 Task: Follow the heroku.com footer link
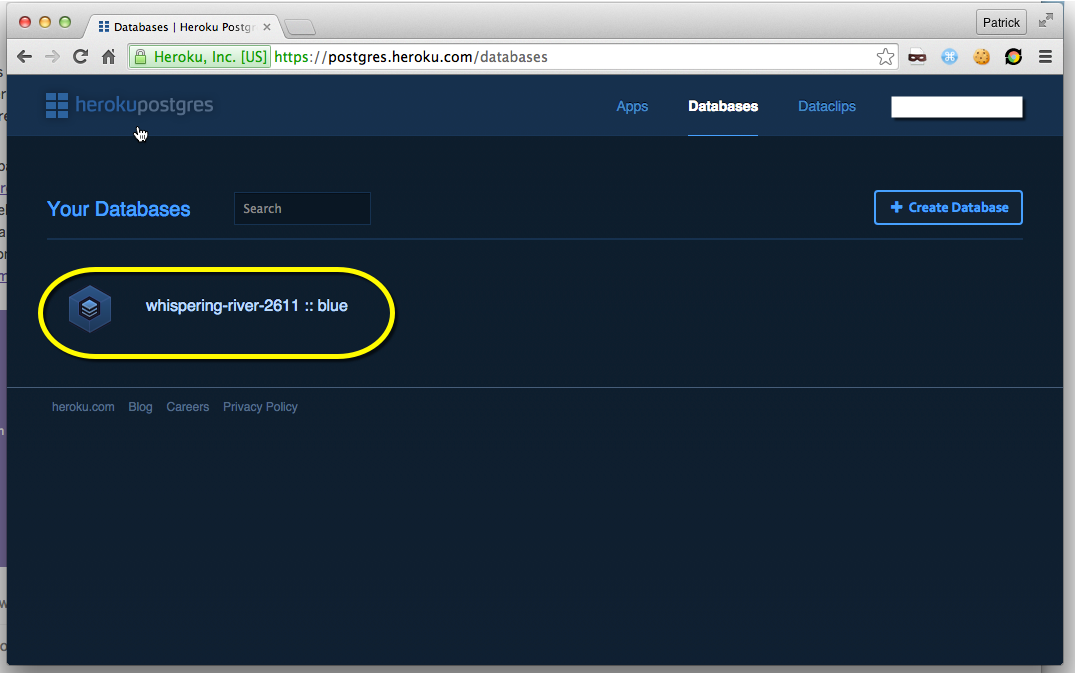click(x=83, y=407)
